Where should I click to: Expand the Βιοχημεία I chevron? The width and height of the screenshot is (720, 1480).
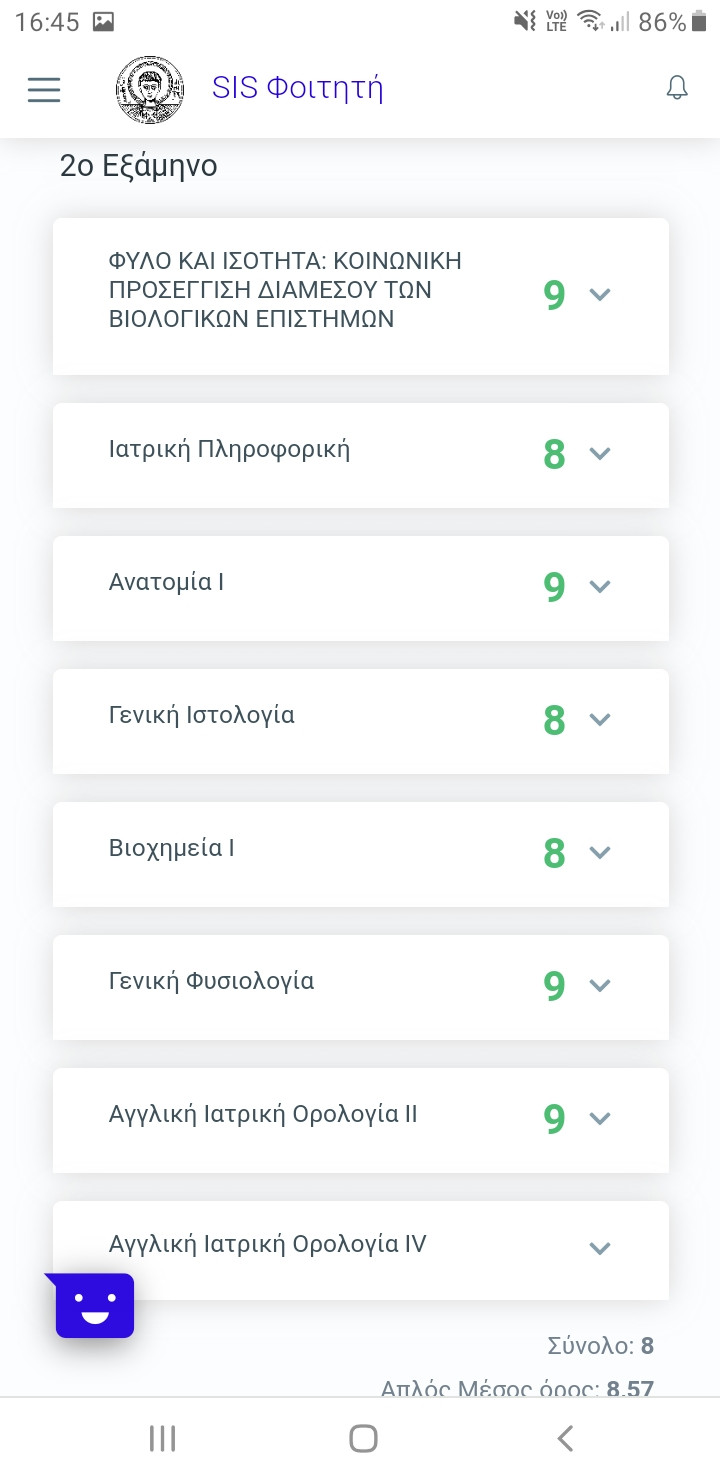pos(600,852)
